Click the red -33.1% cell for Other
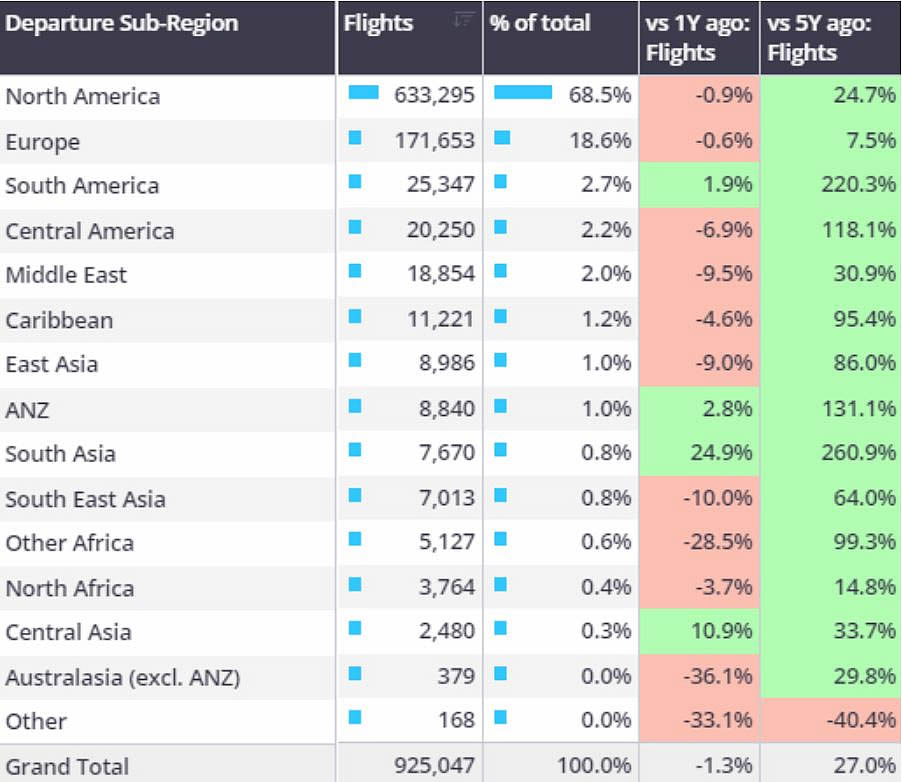Viewport: 902px width, 782px height. (x=699, y=720)
